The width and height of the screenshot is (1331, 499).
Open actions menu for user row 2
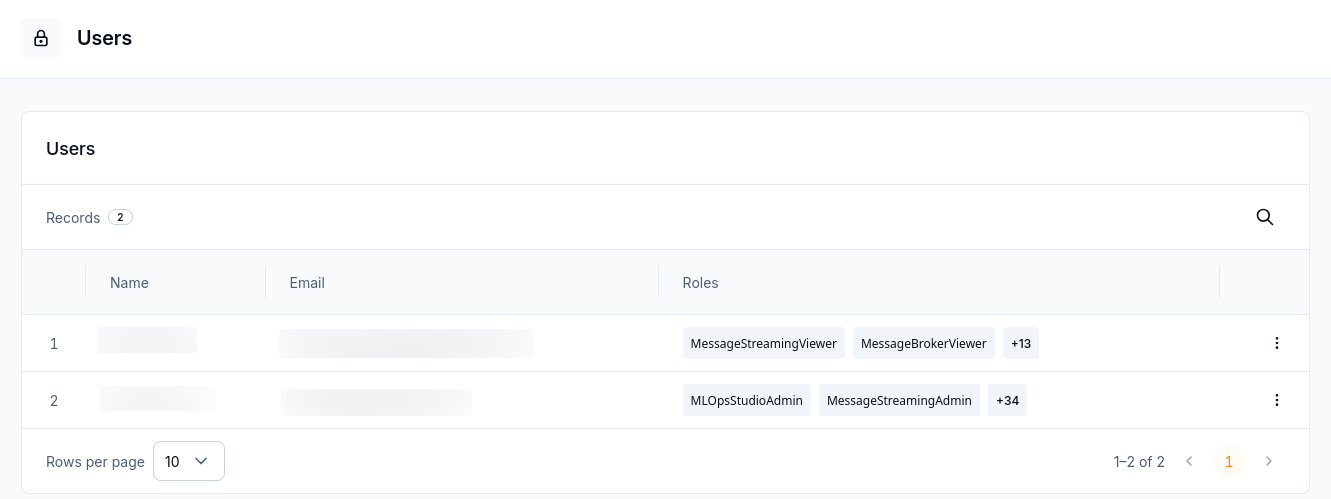[1277, 400]
